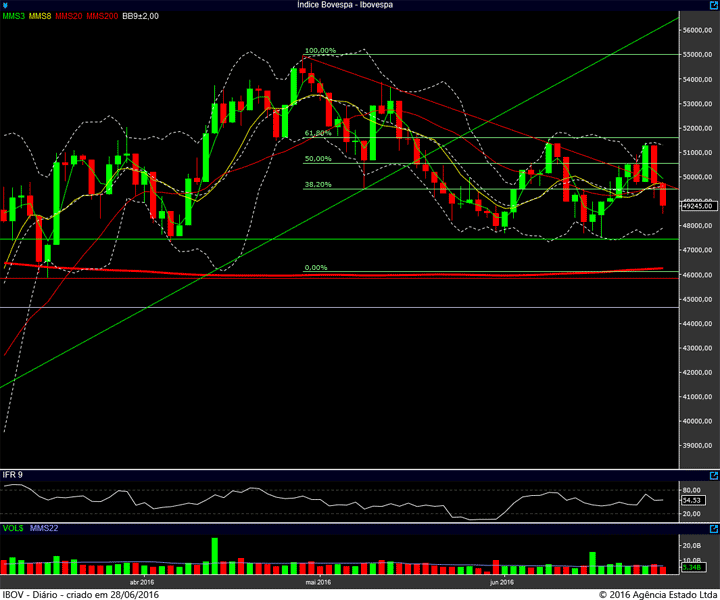Select the MMS200 indicator label

pos(102,16)
